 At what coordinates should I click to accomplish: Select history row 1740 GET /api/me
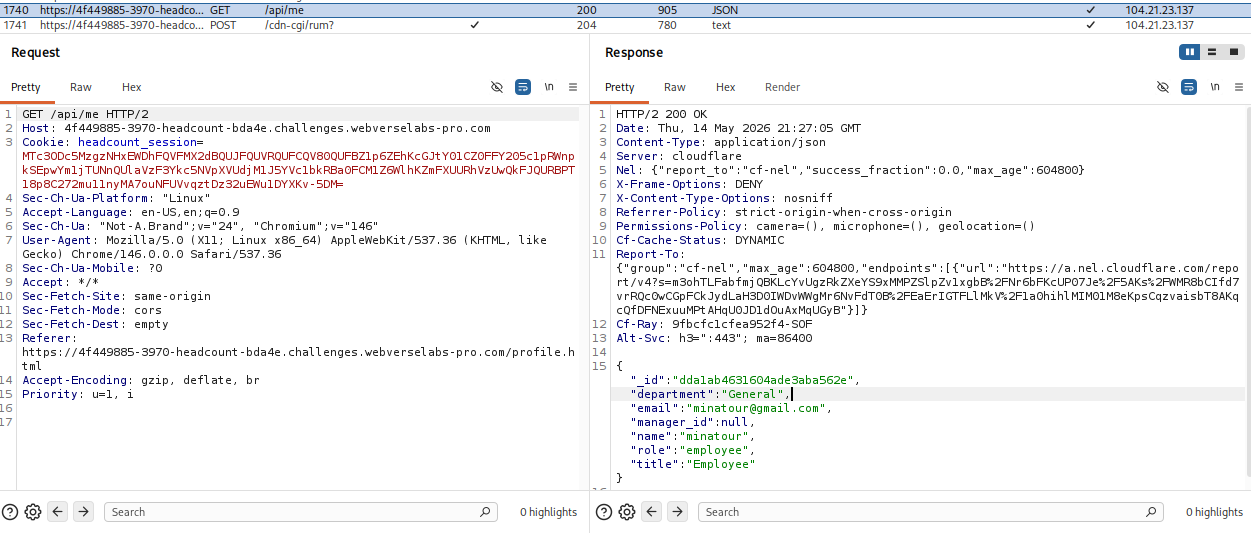(x=625, y=9)
